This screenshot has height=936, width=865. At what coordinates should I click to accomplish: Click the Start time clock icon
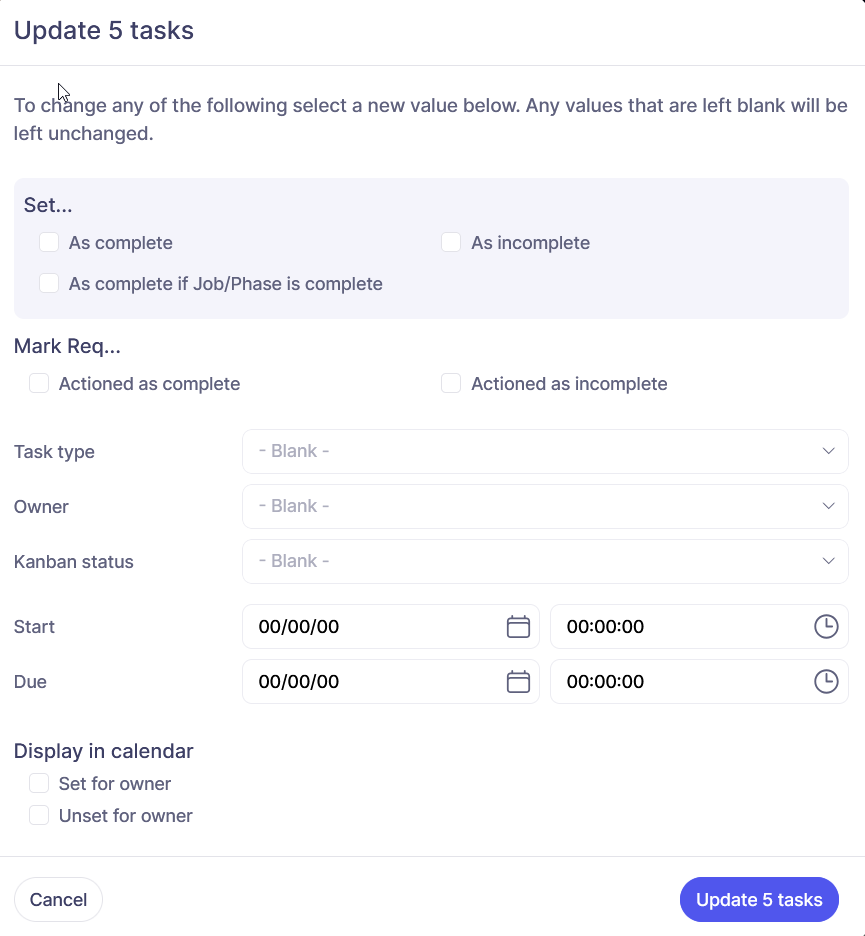[826, 627]
